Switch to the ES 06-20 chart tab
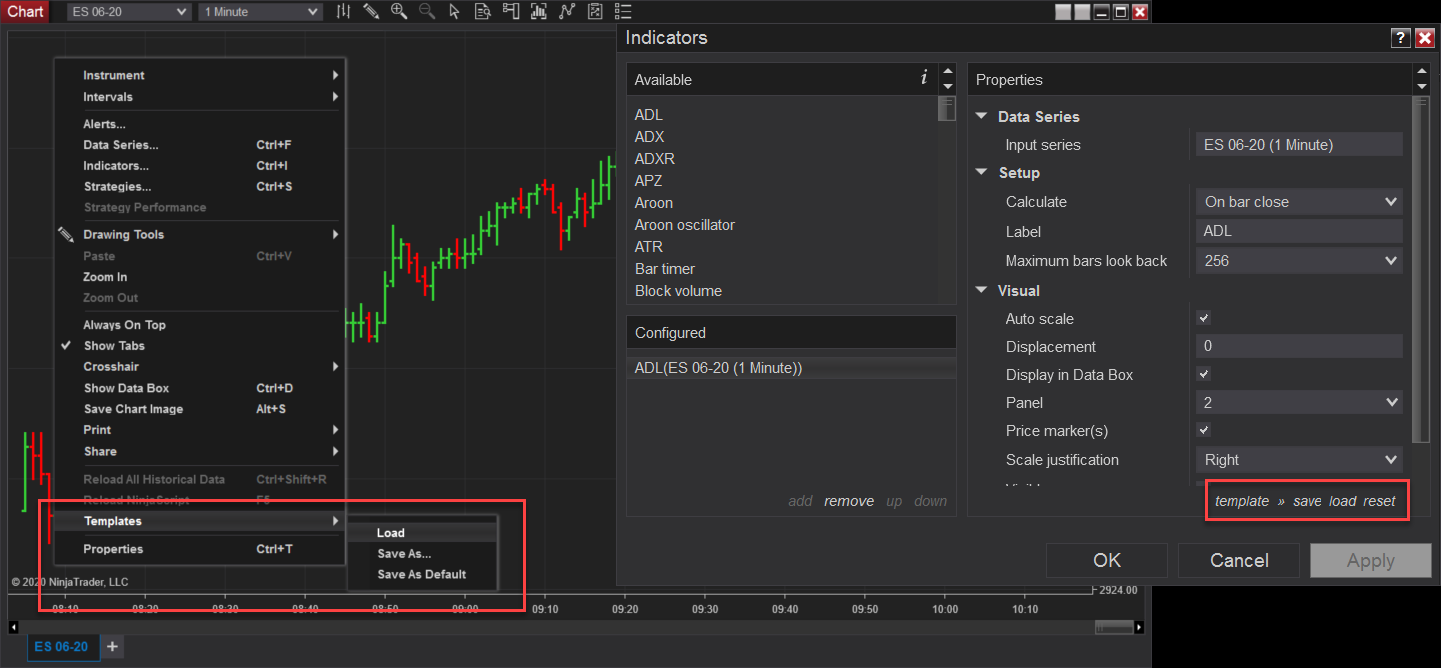 coord(61,647)
